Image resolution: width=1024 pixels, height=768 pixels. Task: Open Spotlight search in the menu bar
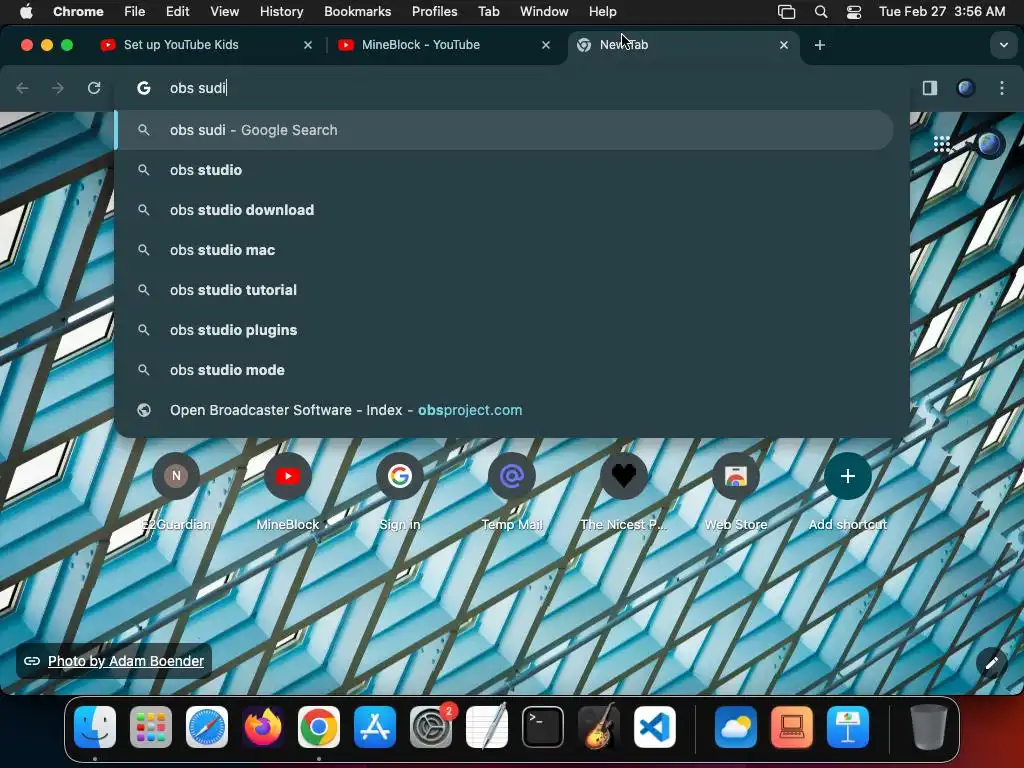(x=821, y=12)
